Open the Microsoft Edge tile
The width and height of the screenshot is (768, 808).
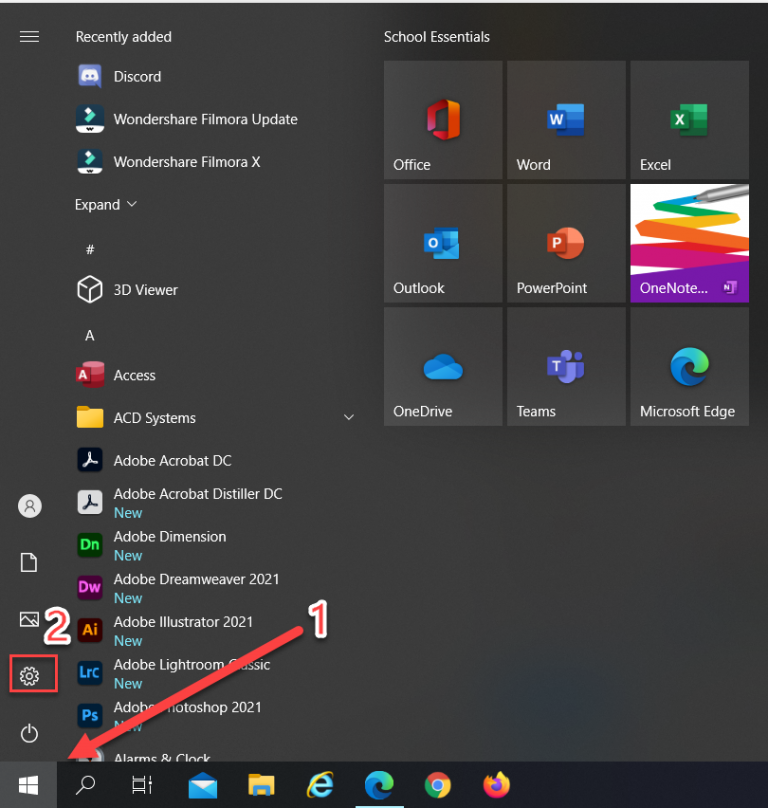689,366
